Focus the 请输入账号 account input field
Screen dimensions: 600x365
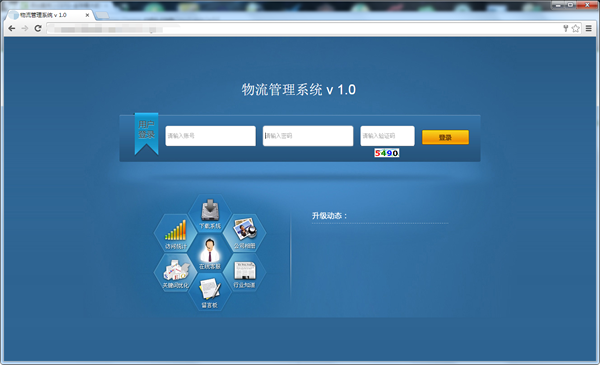pos(210,136)
